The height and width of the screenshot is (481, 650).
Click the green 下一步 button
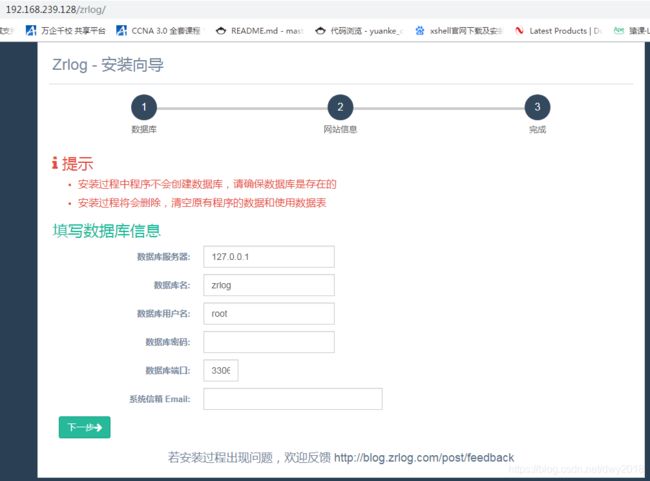85,427
